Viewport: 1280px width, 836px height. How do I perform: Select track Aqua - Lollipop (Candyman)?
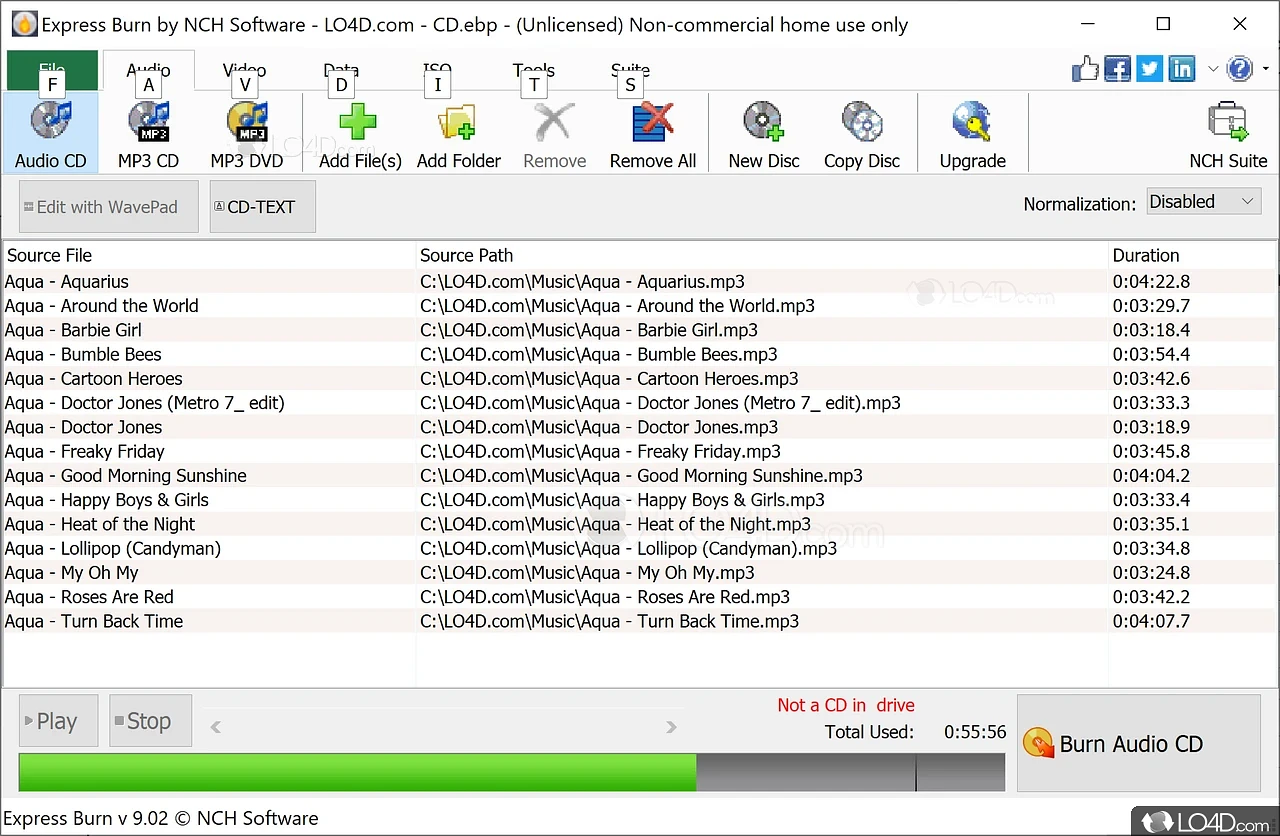[113, 548]
